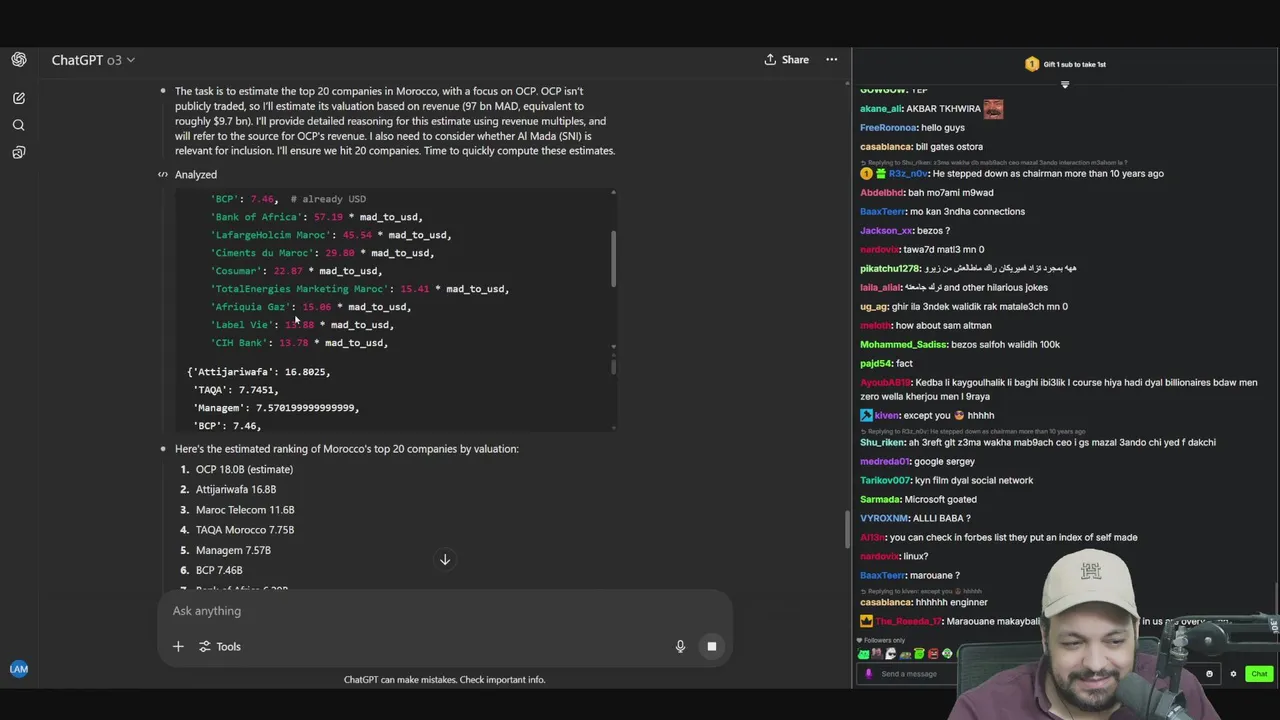Open R3z_n0v username in stream chat
The image size is (1280, 720).
click(x=908, y=174)
